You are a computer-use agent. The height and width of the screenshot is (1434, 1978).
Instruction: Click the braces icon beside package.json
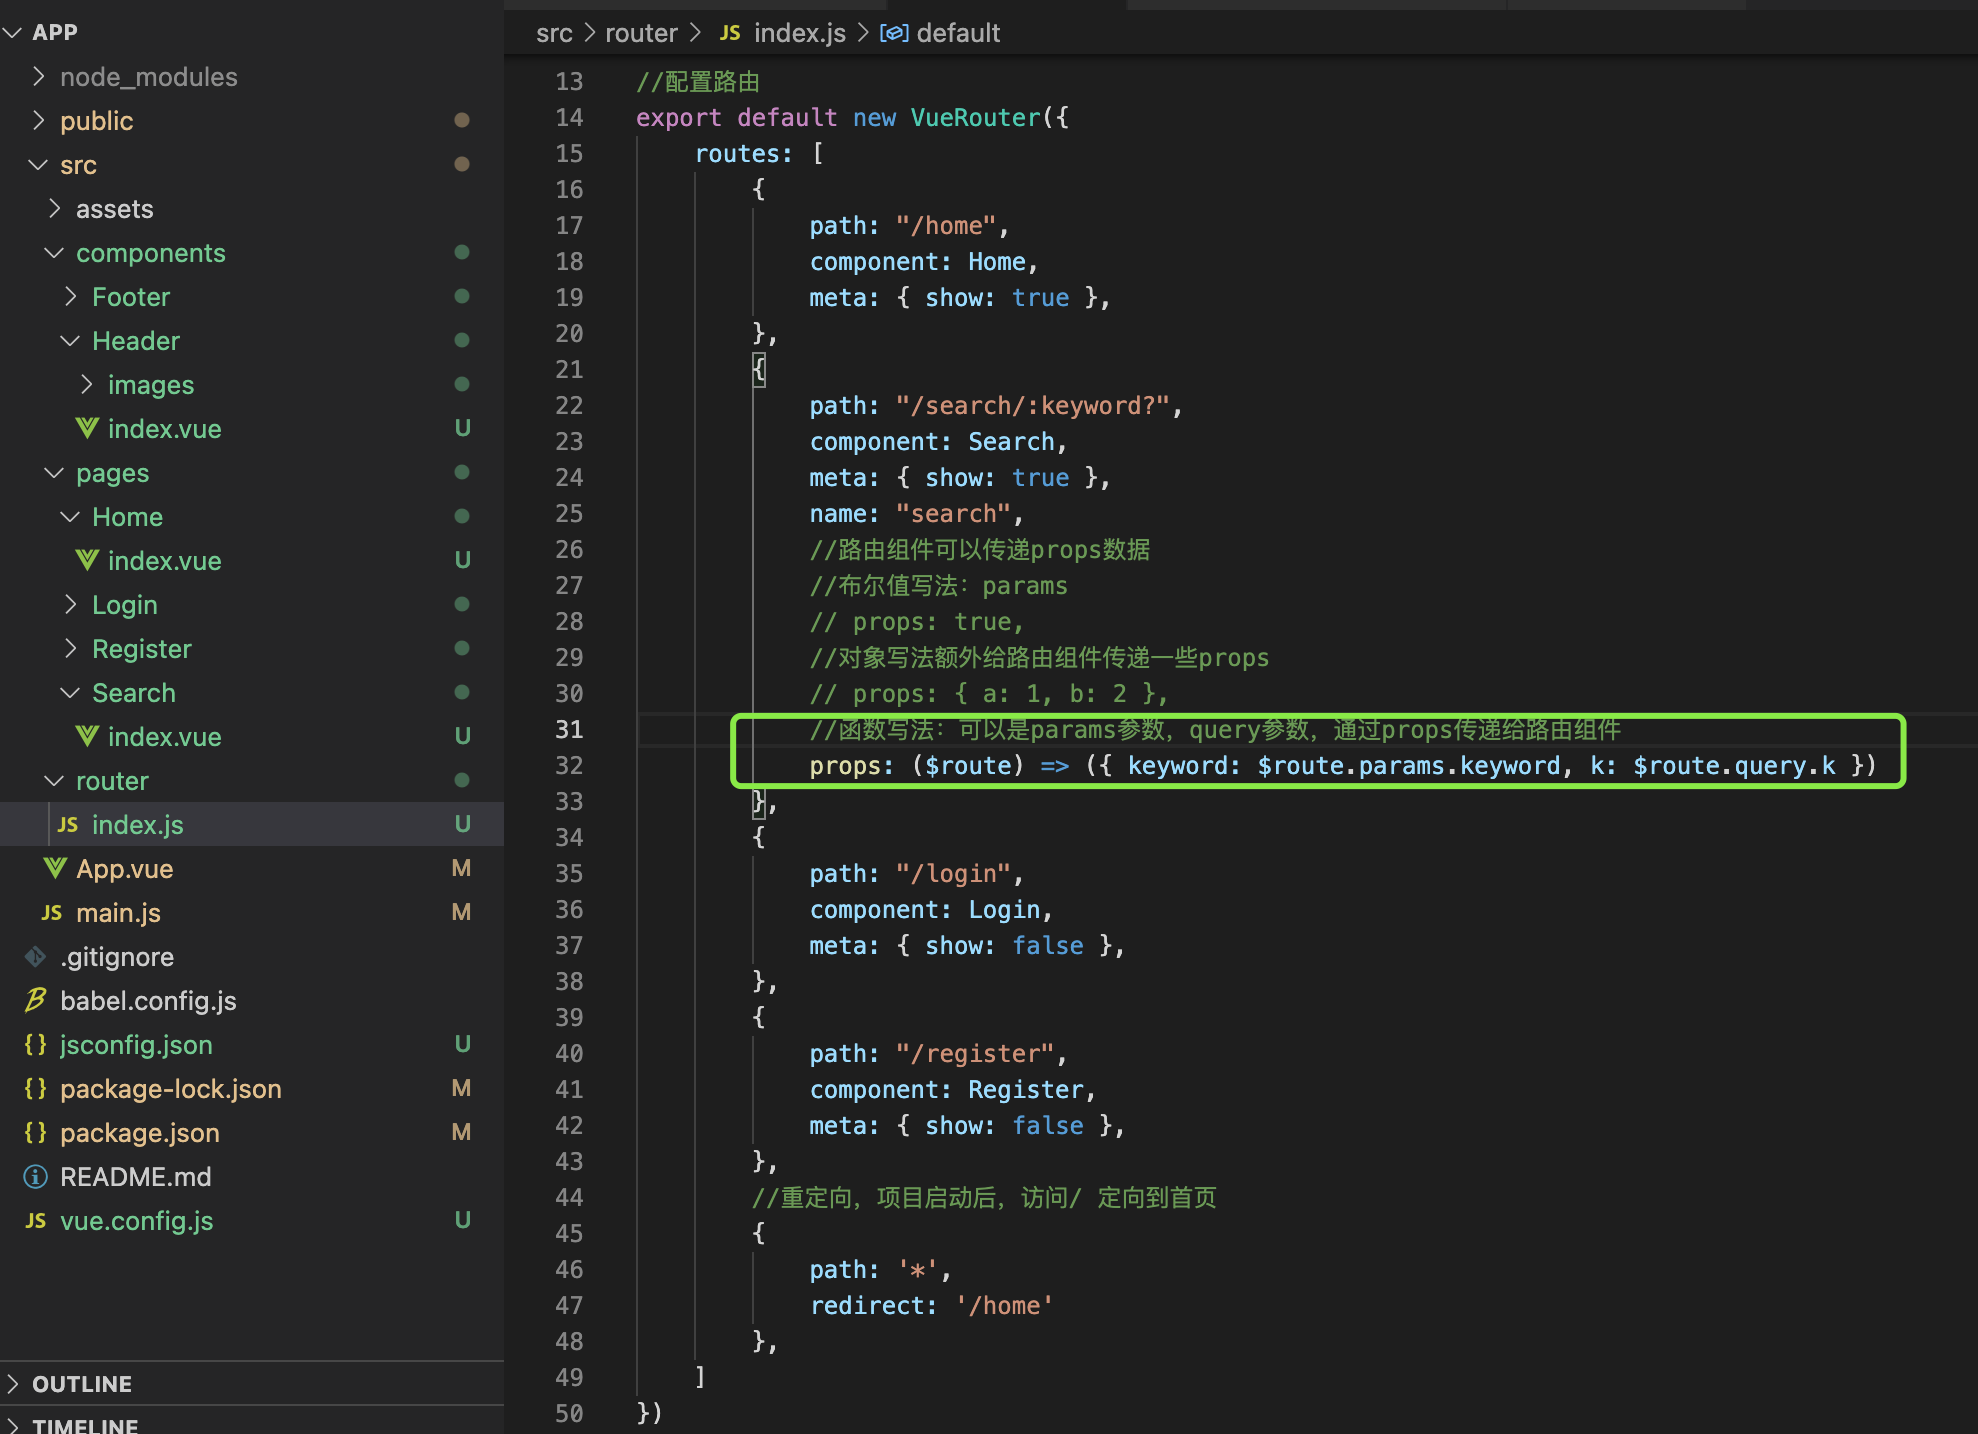36,1132
